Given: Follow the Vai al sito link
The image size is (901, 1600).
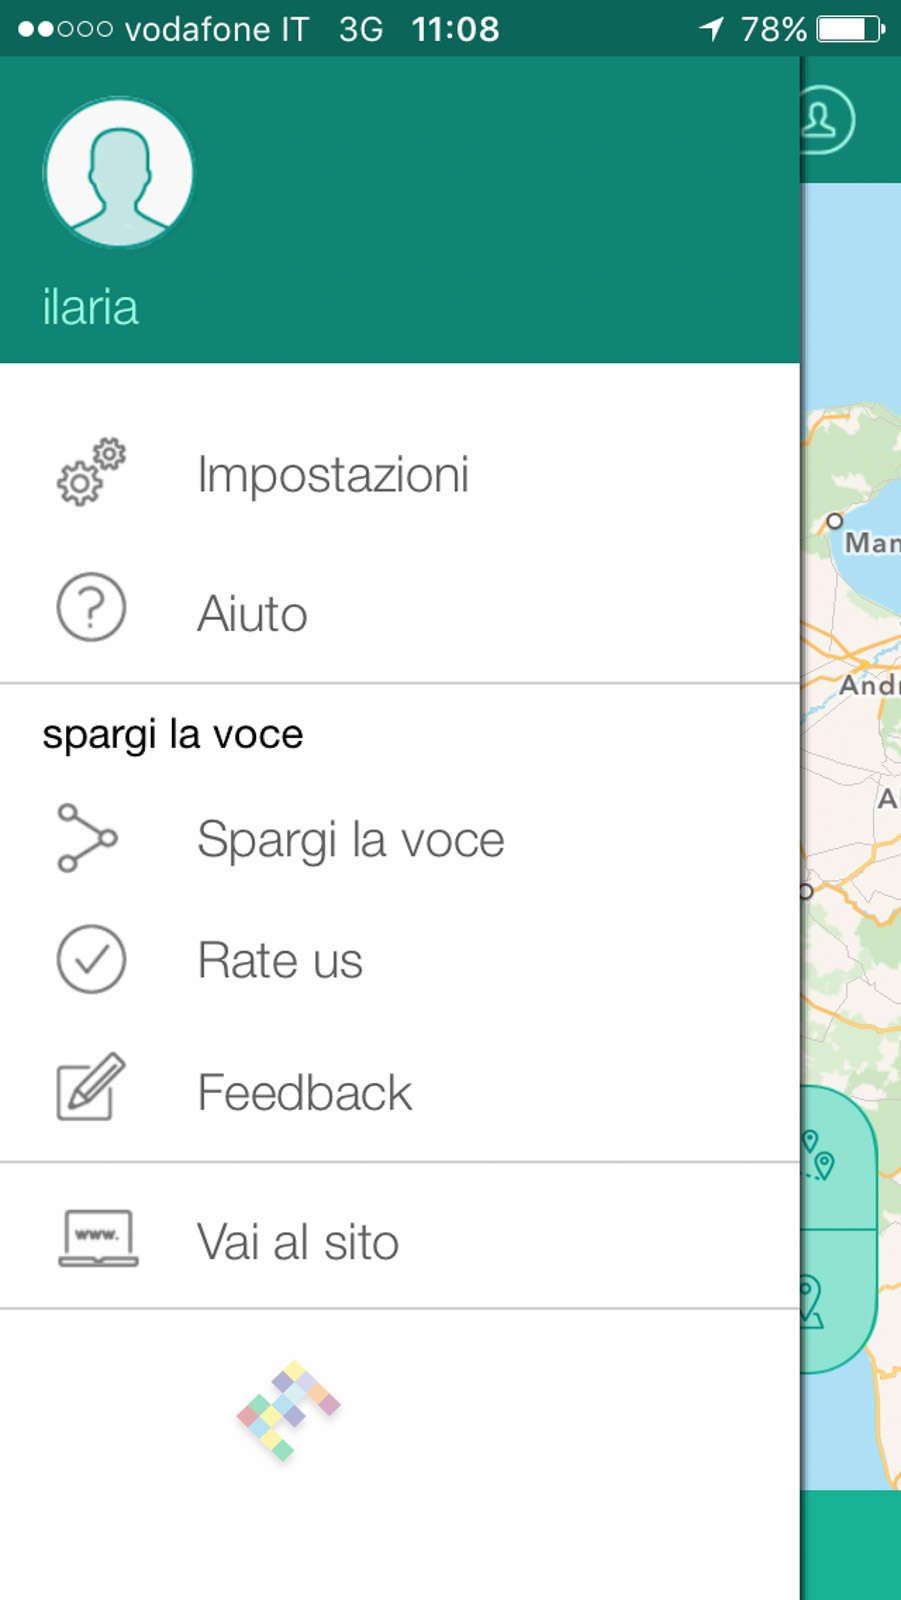Looking at the screenshot, I should tap(298, 1242).
